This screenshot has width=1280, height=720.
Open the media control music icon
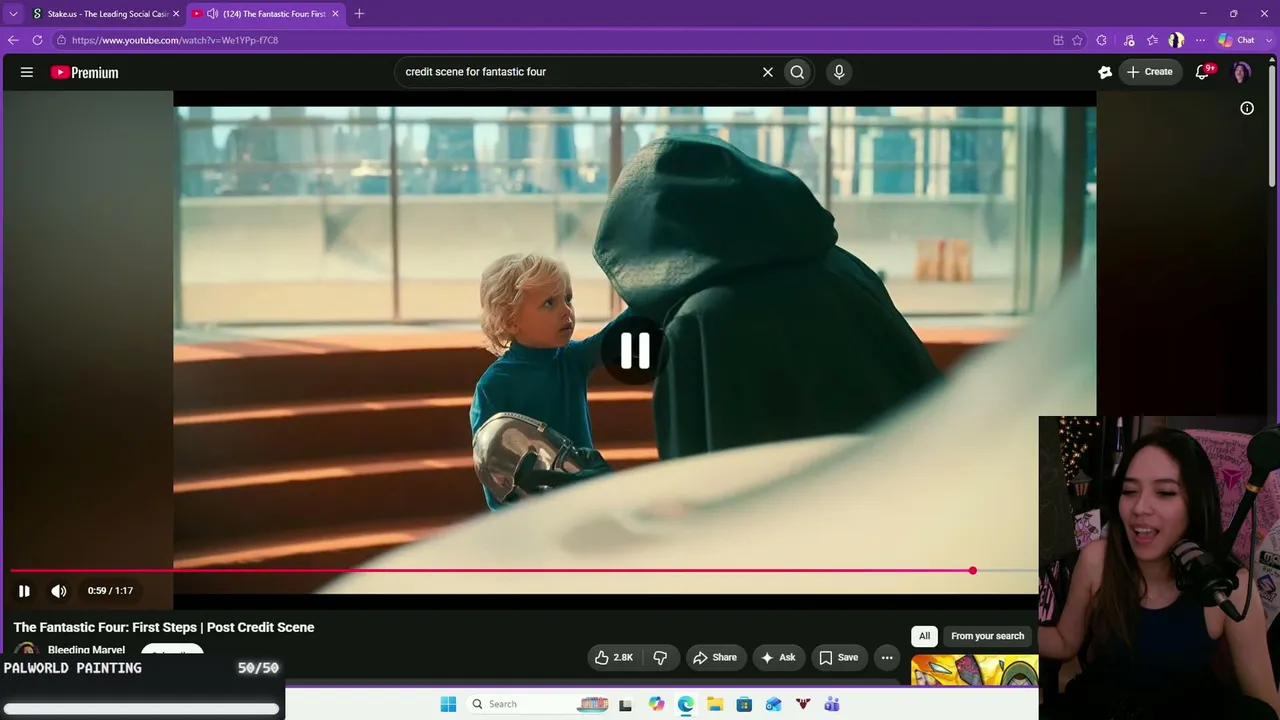(x=1129, y=40)
